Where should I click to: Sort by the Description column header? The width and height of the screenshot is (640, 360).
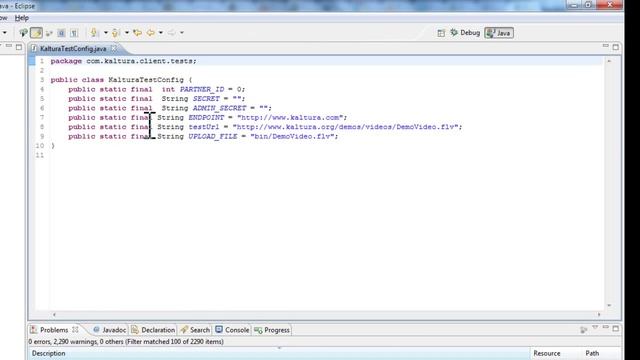click(x=279, y=353)
